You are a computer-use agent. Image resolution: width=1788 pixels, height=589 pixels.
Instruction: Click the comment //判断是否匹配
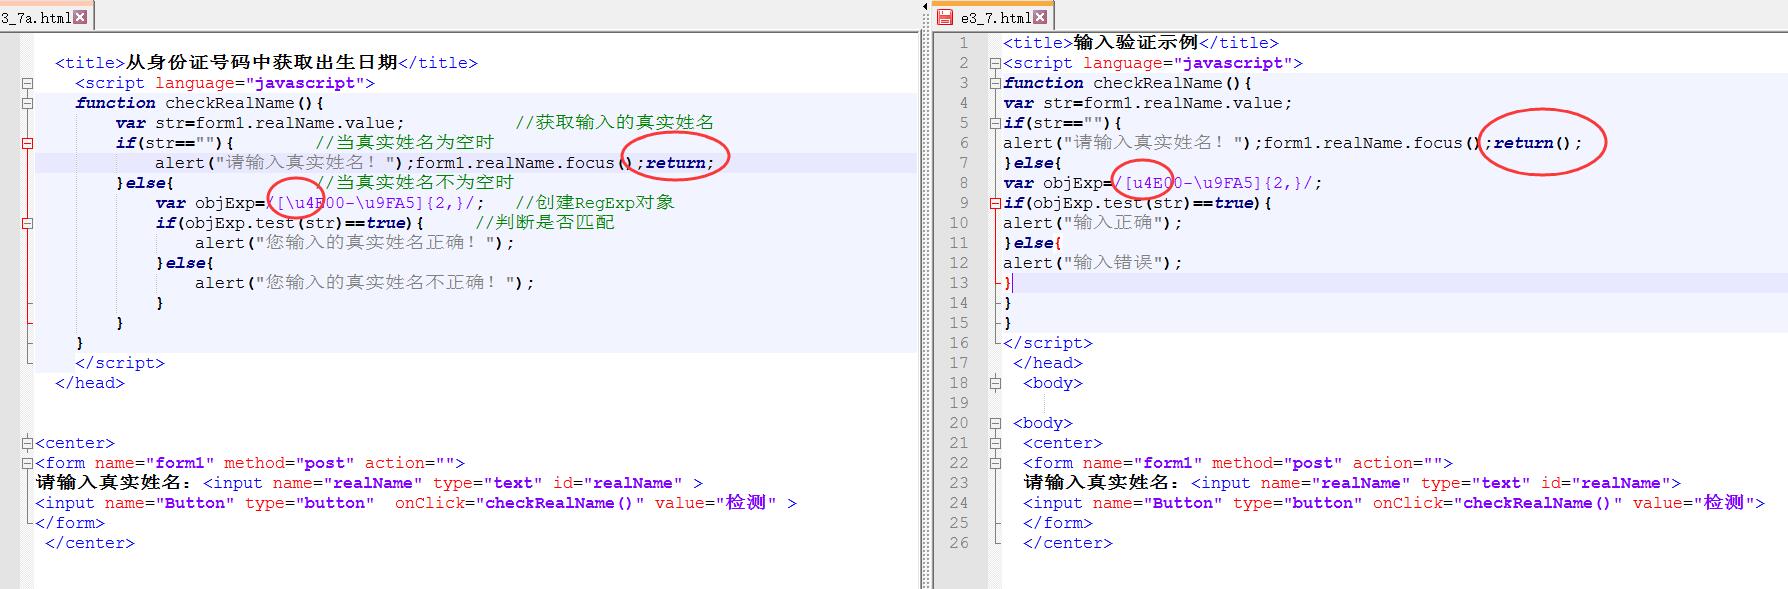click(x=545, y=223)
